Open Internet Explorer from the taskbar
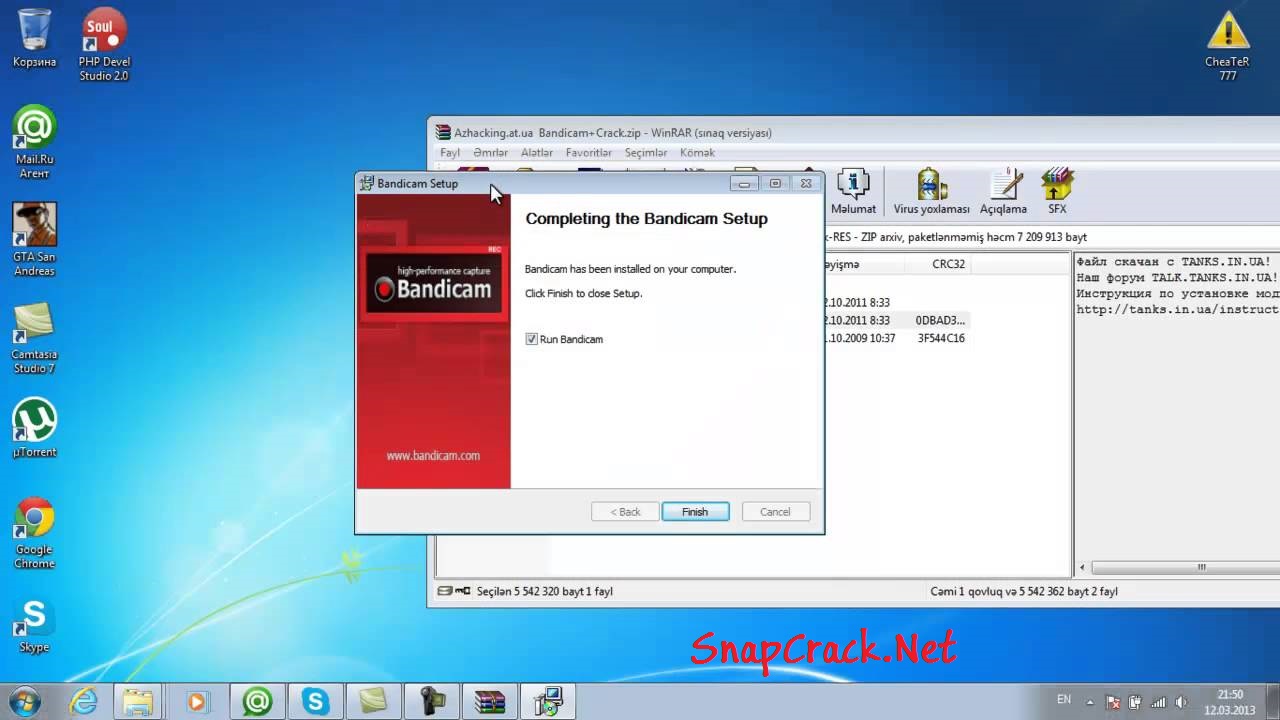The image size is (1280, 720). [x=84, y=701]
